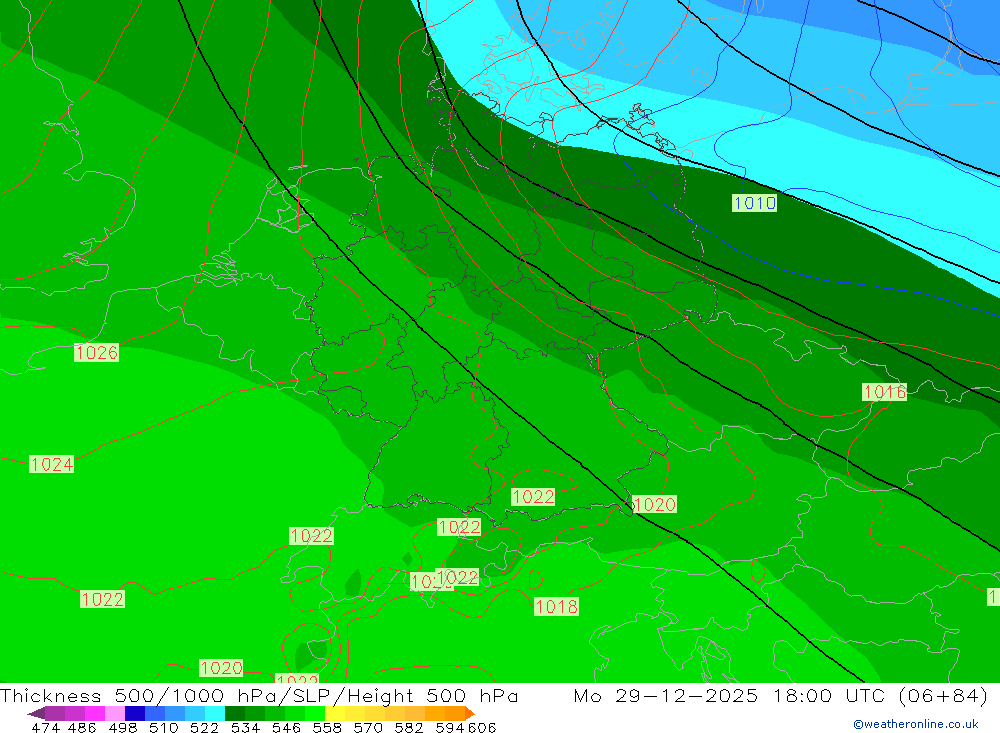Click the bright magenta legend swatch

[x=95, y=713]
